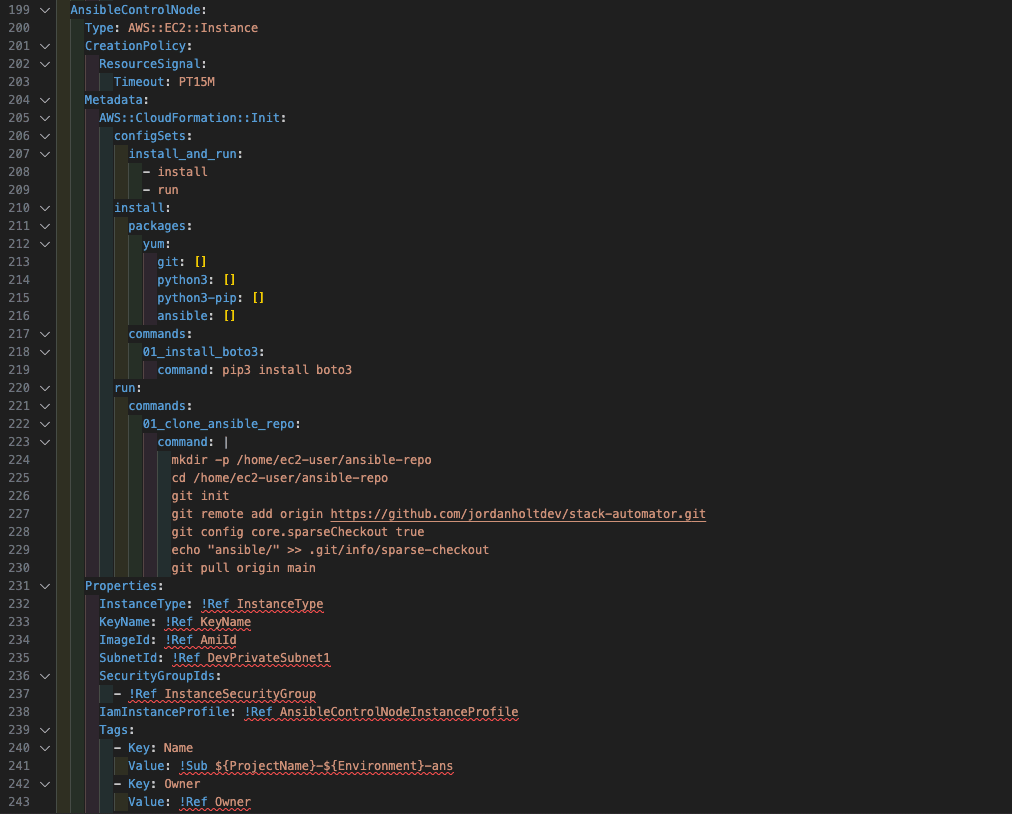The image size is (1012, 814).
Task: Click the 'ansible: []' package entry
Action: [x=196, y=316]
